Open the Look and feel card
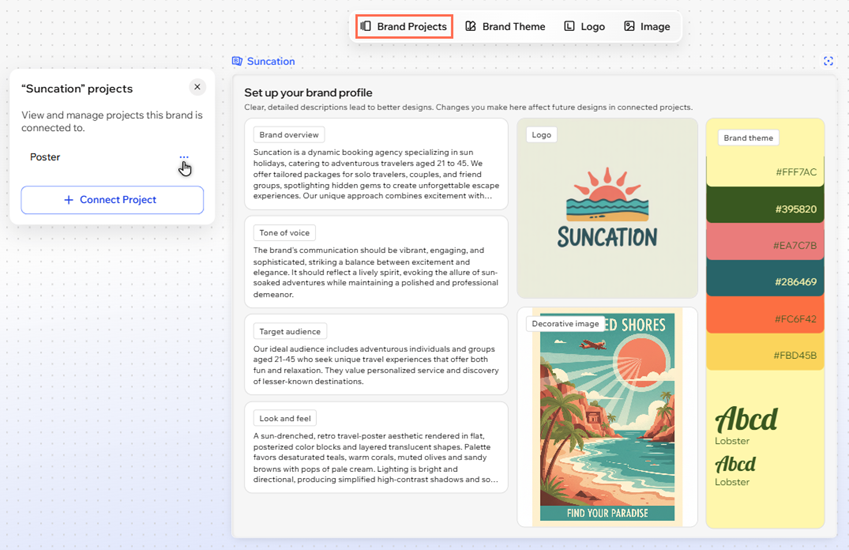849x550 pixels. click(x=376, y=447)
